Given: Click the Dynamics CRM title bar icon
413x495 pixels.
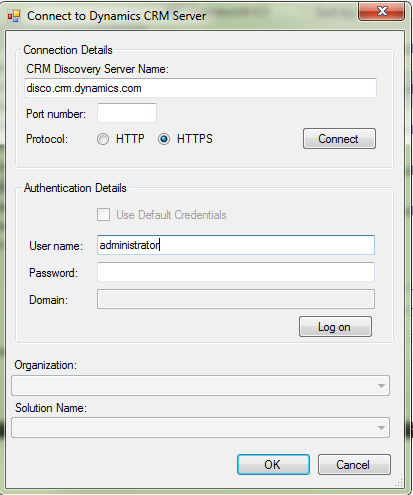Looking at the screenshot, I should [x=14, y=16].
